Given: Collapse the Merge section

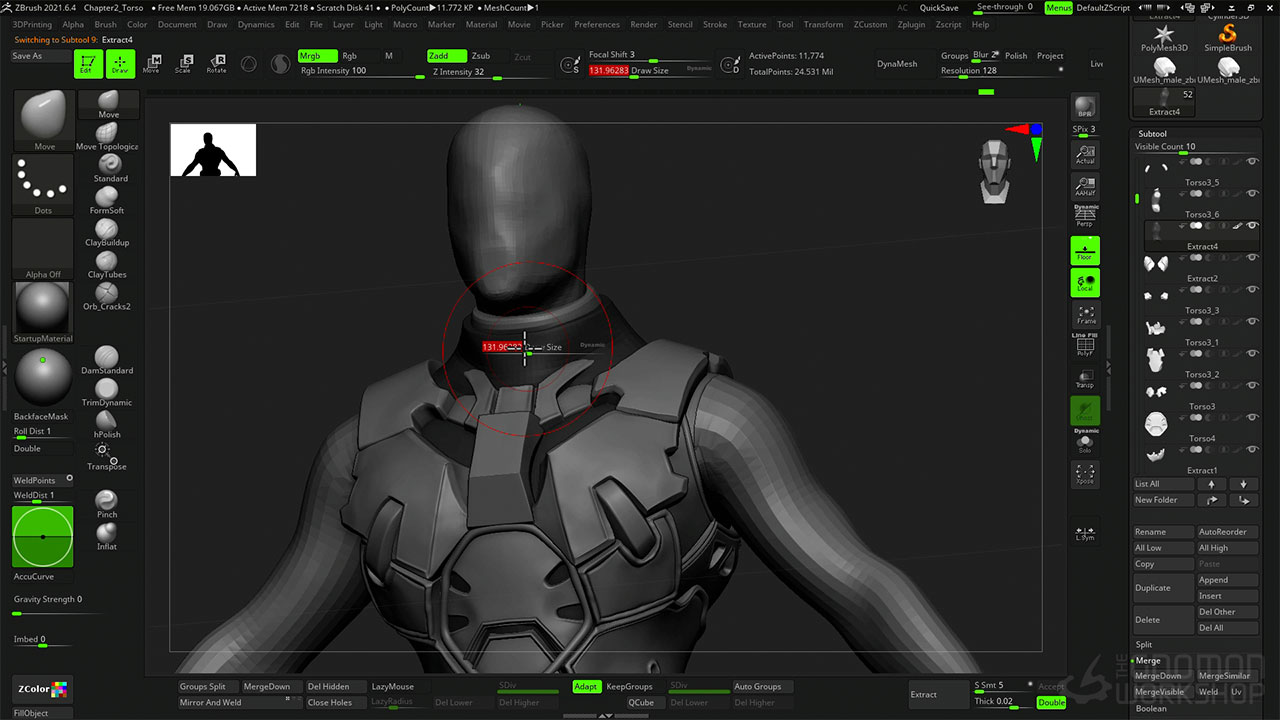Looking at the screenshot, I should pyautogui.click(x=1148, y=661).
